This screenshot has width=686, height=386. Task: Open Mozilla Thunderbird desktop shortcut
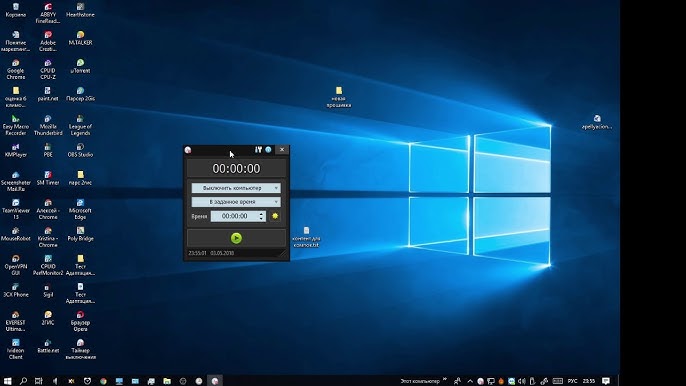coord(48,125)
